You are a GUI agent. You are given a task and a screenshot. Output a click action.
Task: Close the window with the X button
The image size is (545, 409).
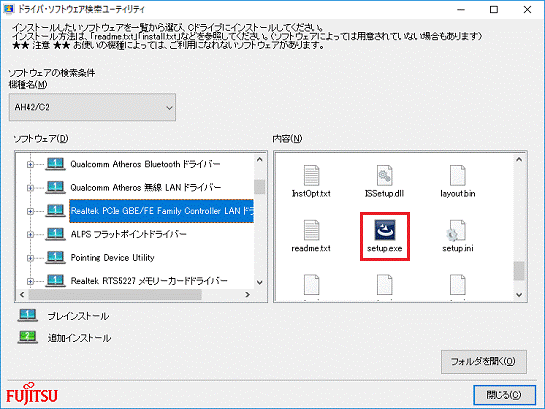[x=527, y=10]
